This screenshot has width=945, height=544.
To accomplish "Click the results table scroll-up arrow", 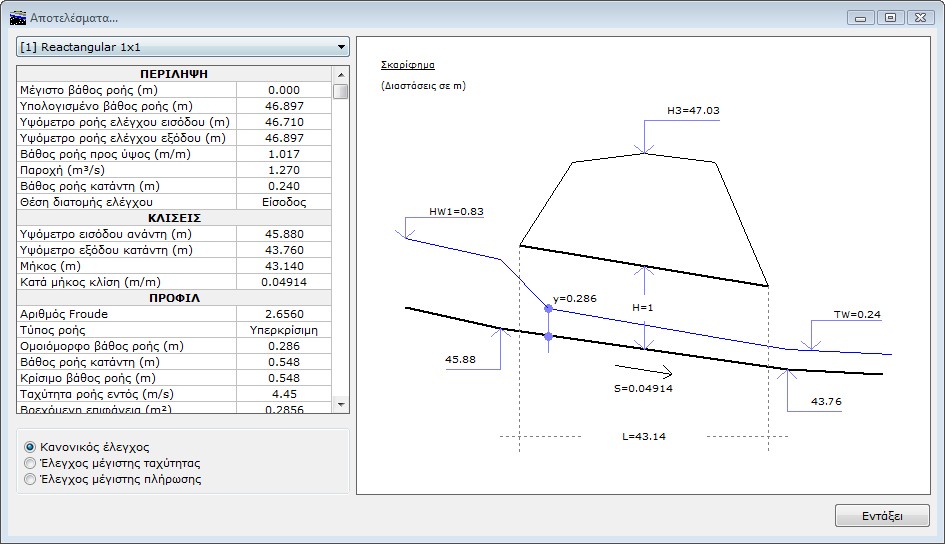I will 341,75.
